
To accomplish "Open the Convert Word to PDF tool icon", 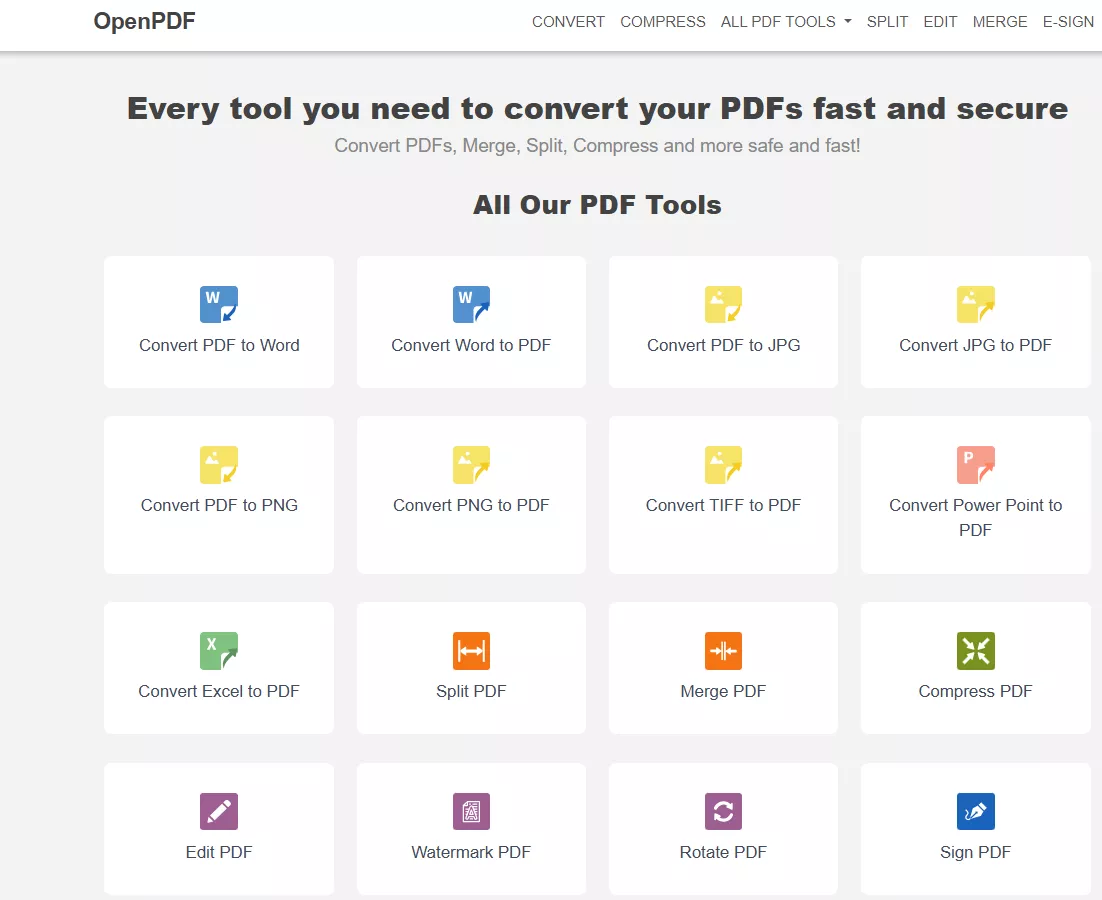I will [470, 304].
